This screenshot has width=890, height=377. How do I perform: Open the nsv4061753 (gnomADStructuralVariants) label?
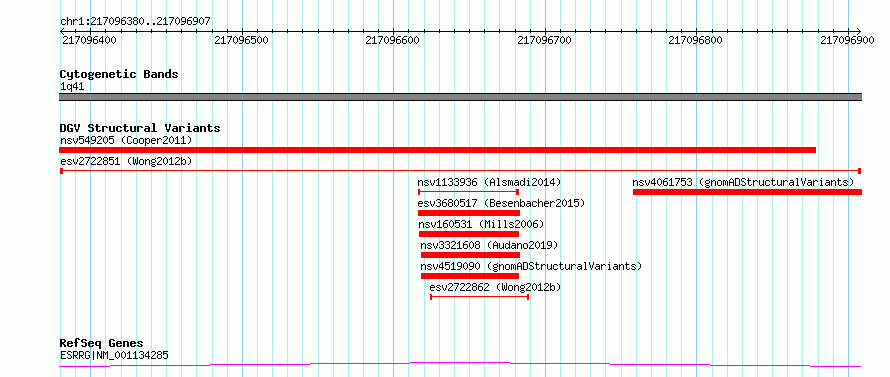tap(744, 182)
